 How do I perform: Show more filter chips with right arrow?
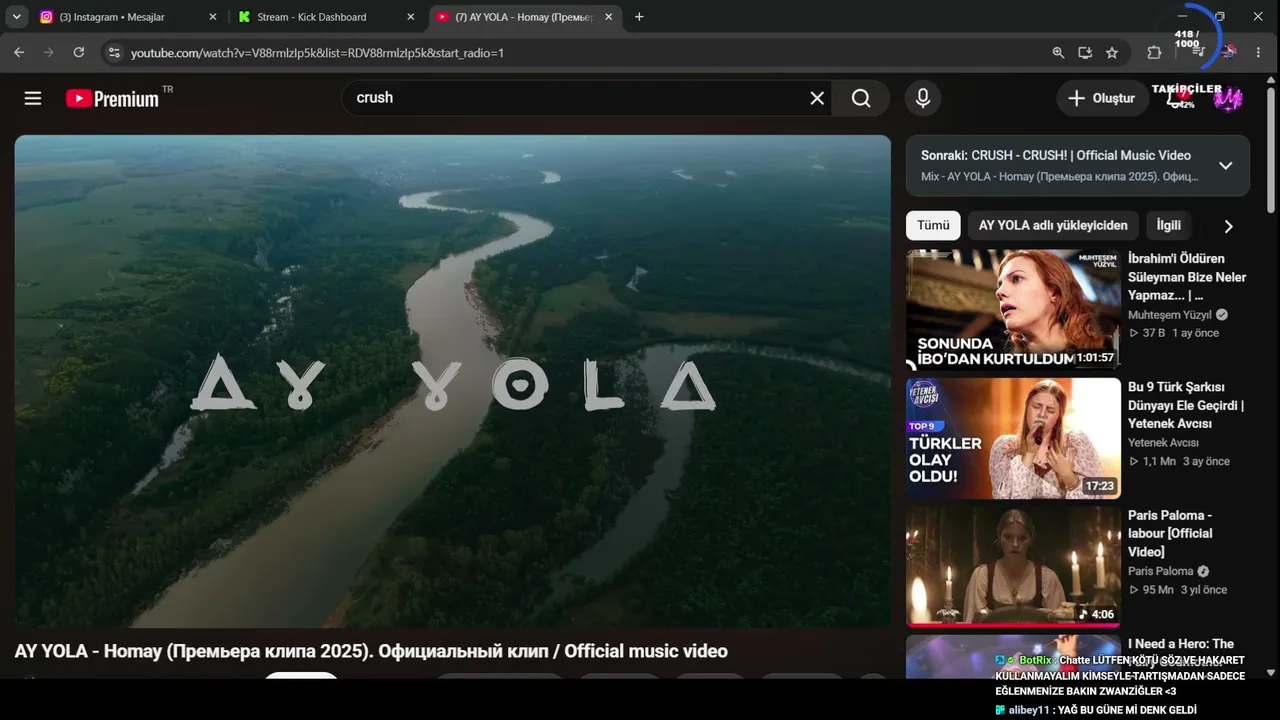(1228, 226)
